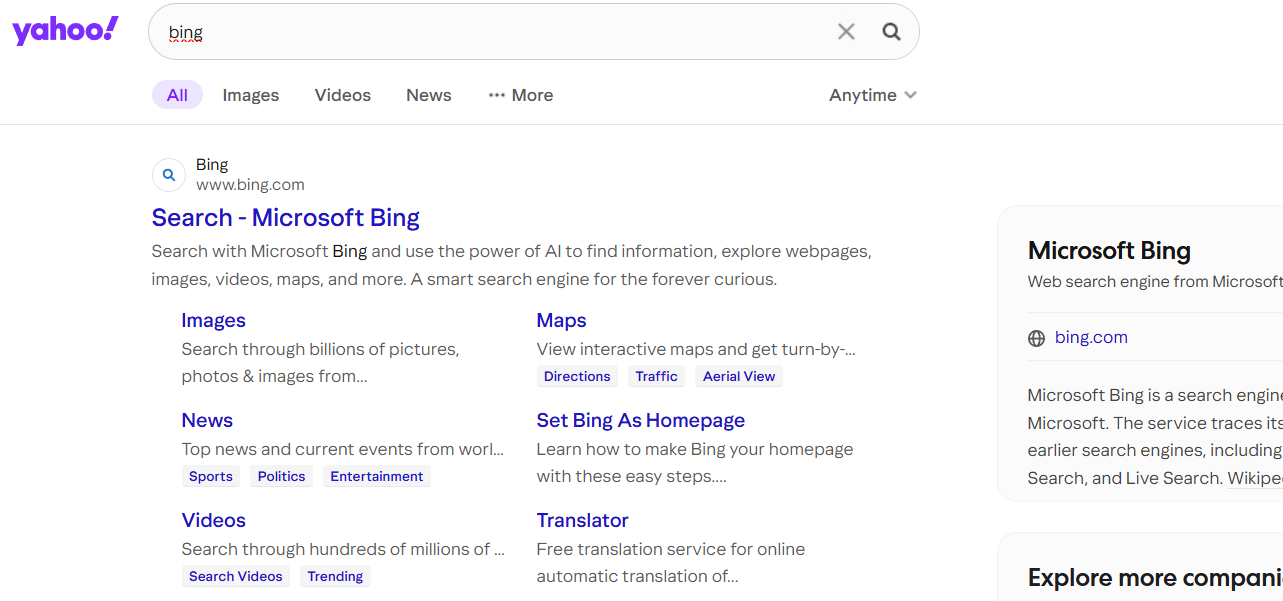Switch to the Videos tab
This screenshot has height=601, width=1283.
coord(343,95)
